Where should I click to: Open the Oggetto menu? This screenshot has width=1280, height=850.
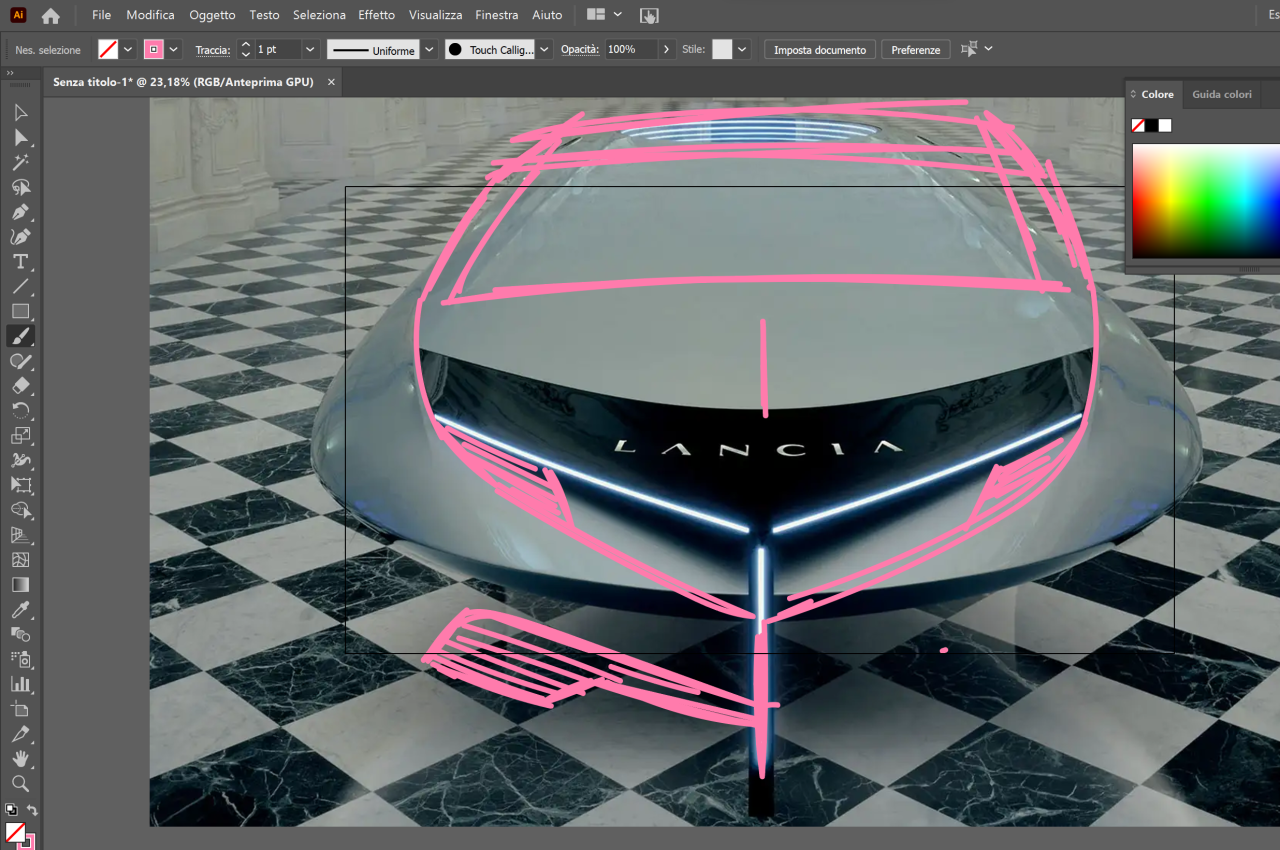pyautogui.click(x=212, y=15)
